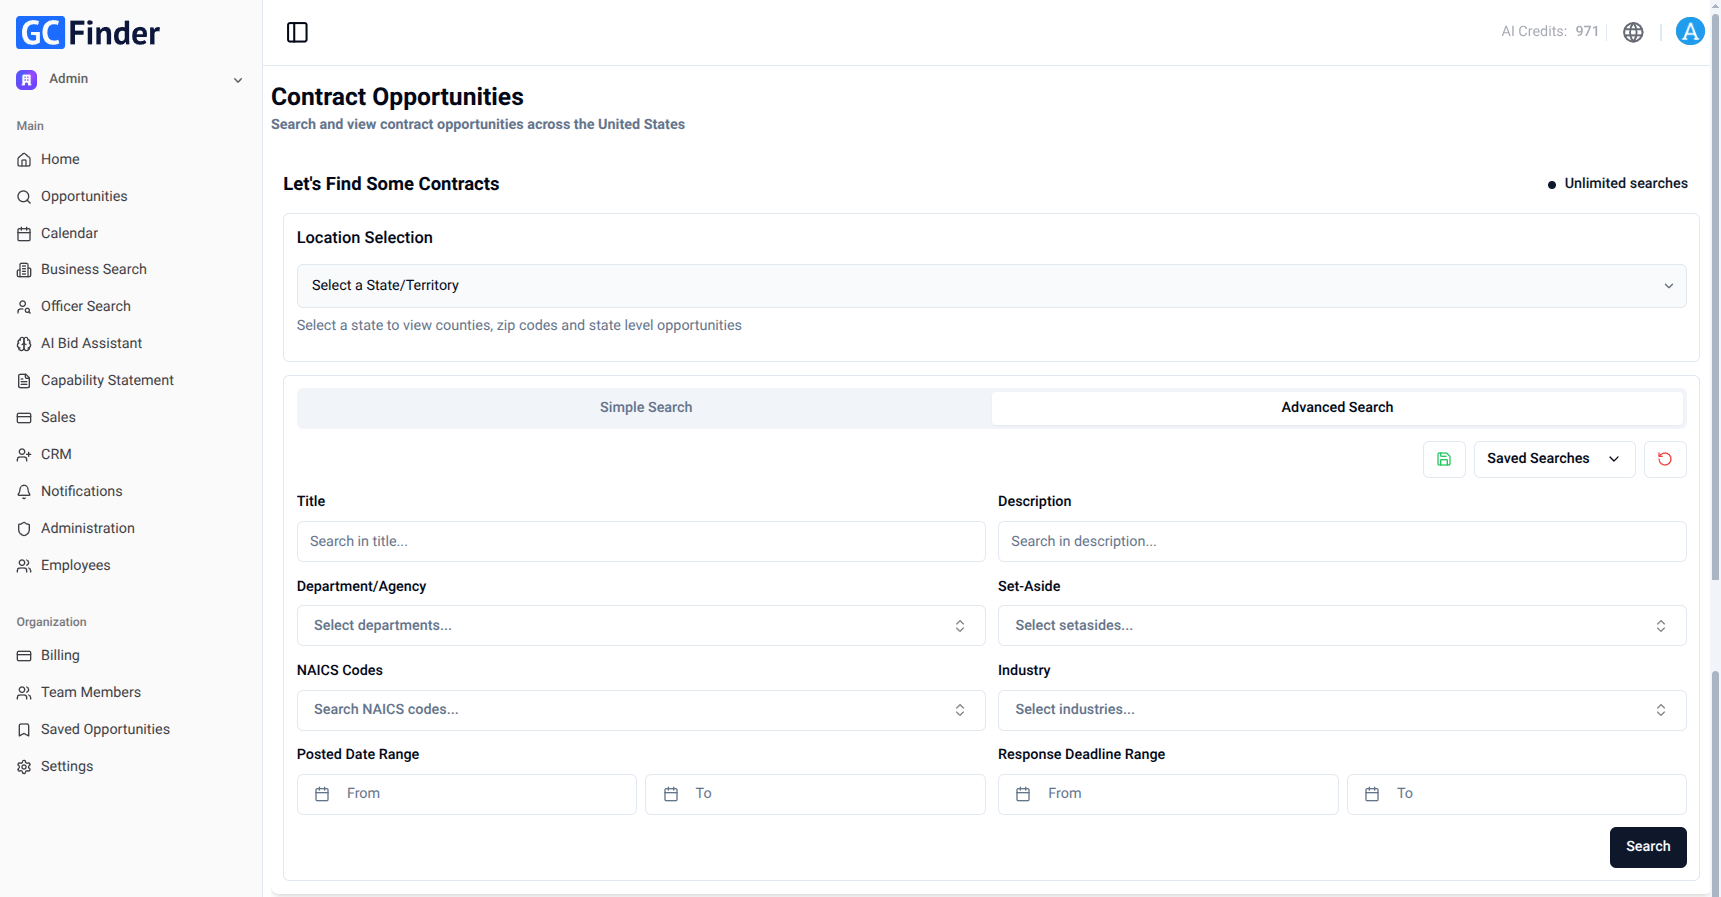Click the GC Finder logo
This screenshot has width=1721, height=897.
pyautogui.click(x=88, y=33)
